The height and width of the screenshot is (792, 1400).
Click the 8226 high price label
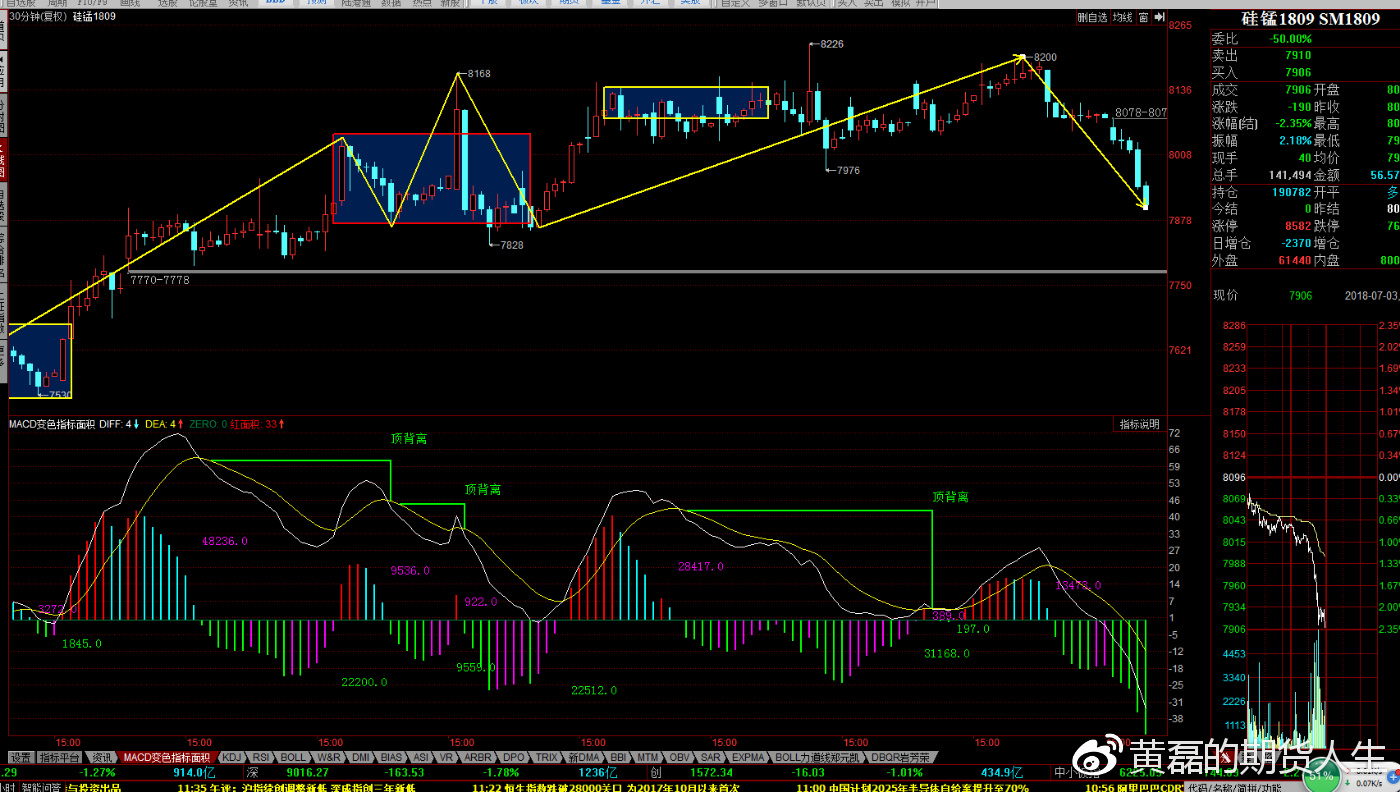832,44
